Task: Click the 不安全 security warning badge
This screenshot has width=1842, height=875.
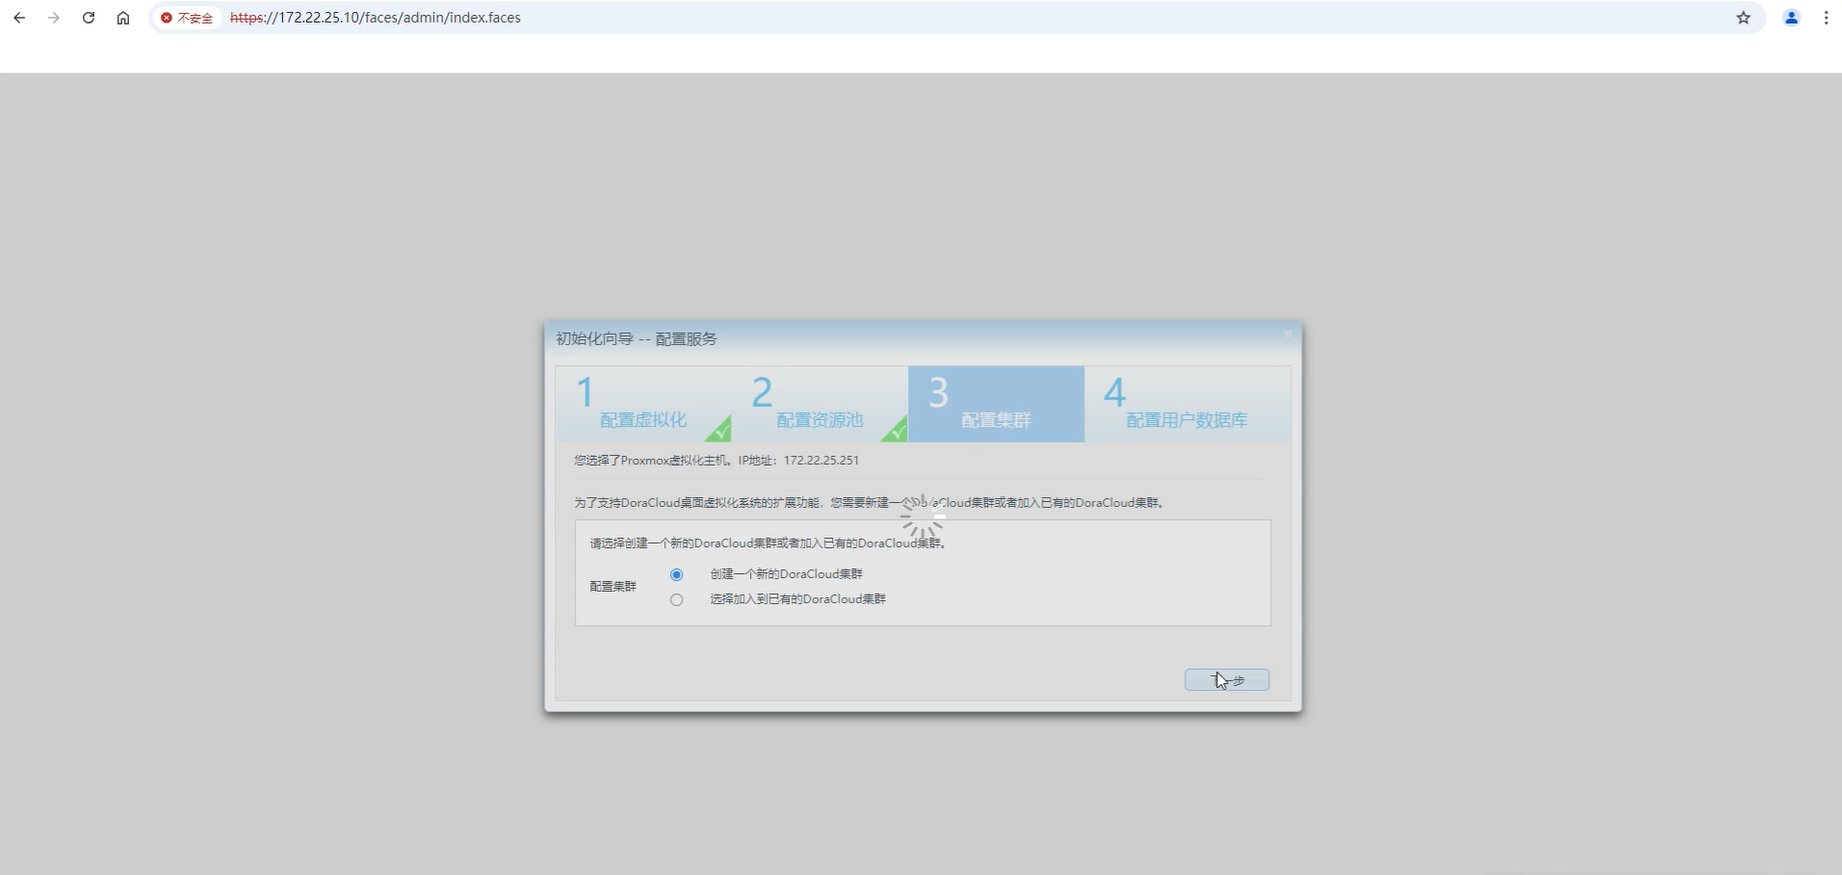Action: click(x=187, y=18)
